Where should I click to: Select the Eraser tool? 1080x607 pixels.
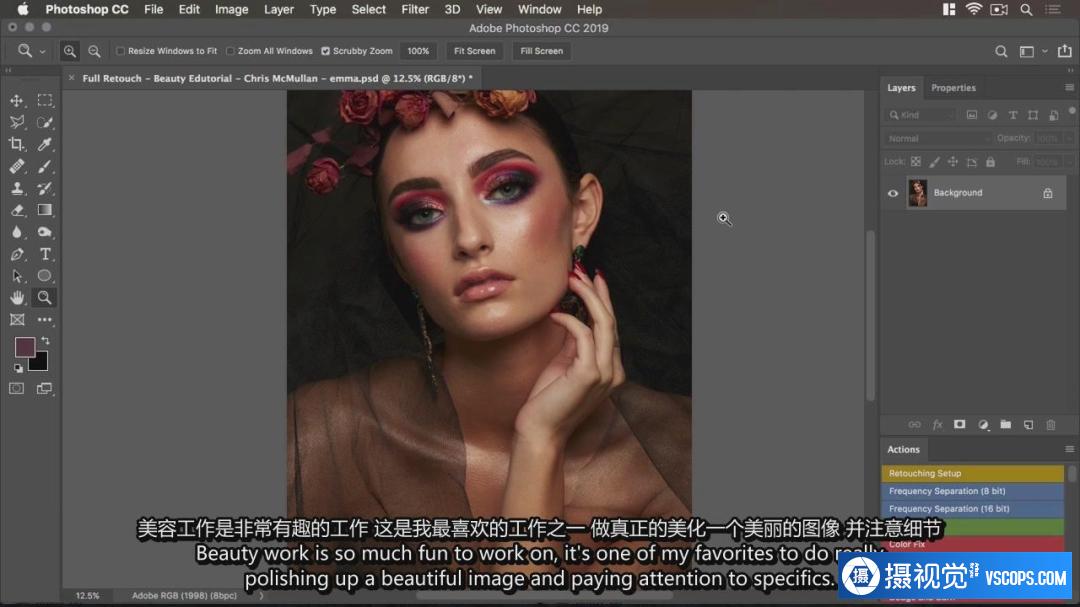(17, 210)
